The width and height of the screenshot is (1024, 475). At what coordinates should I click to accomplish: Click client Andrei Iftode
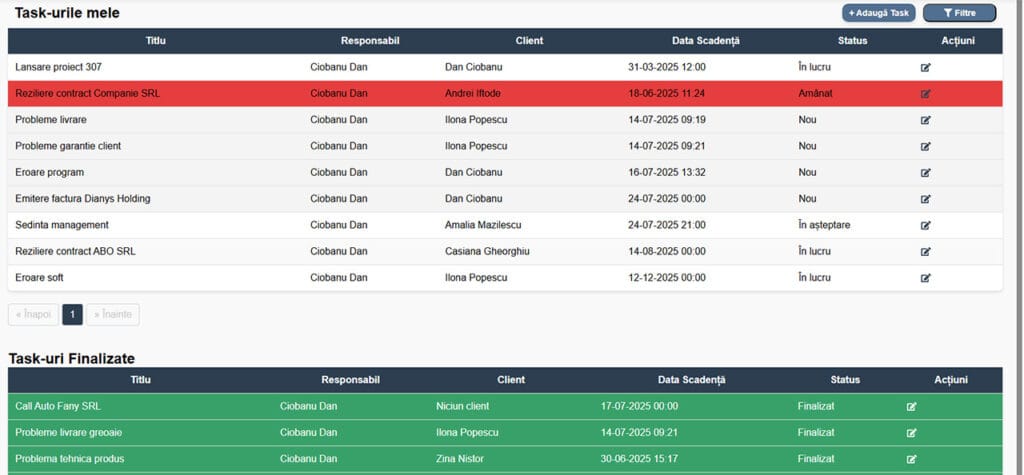(473, 93)
